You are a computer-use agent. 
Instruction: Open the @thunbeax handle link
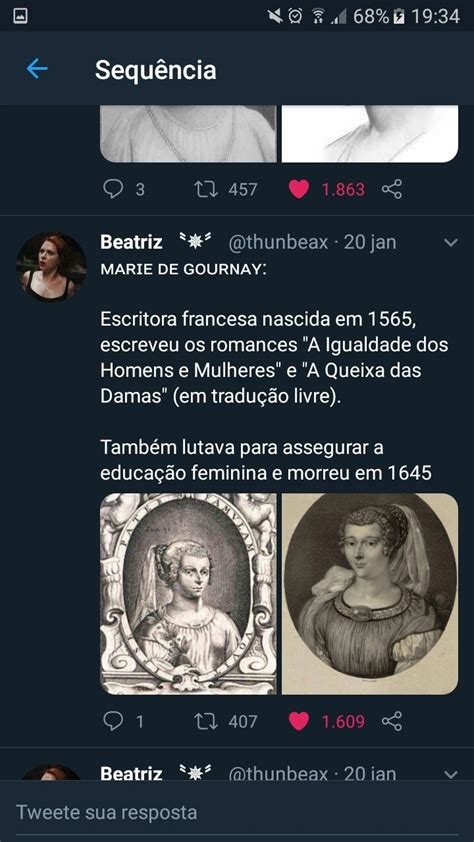(x=278, y=243)
